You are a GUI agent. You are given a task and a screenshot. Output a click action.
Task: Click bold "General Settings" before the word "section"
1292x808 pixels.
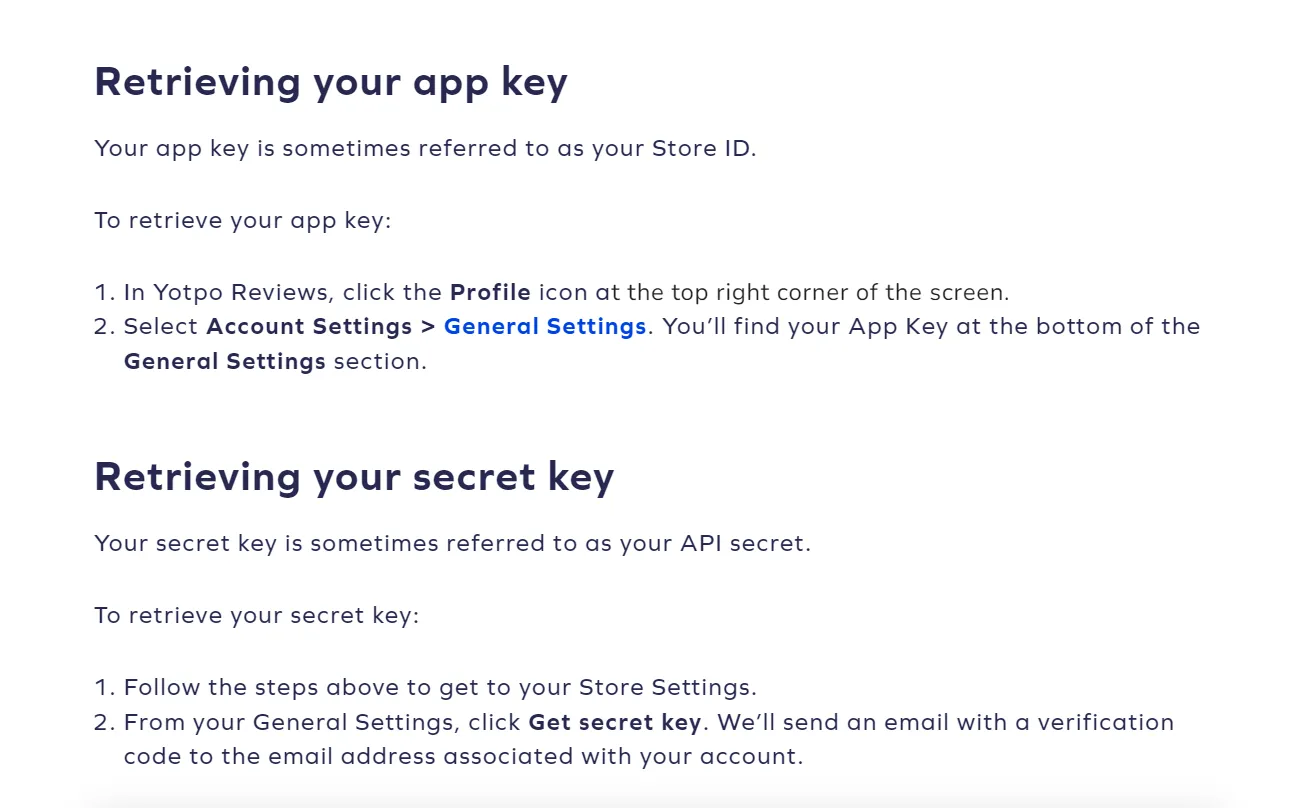[x=225, y=362]
